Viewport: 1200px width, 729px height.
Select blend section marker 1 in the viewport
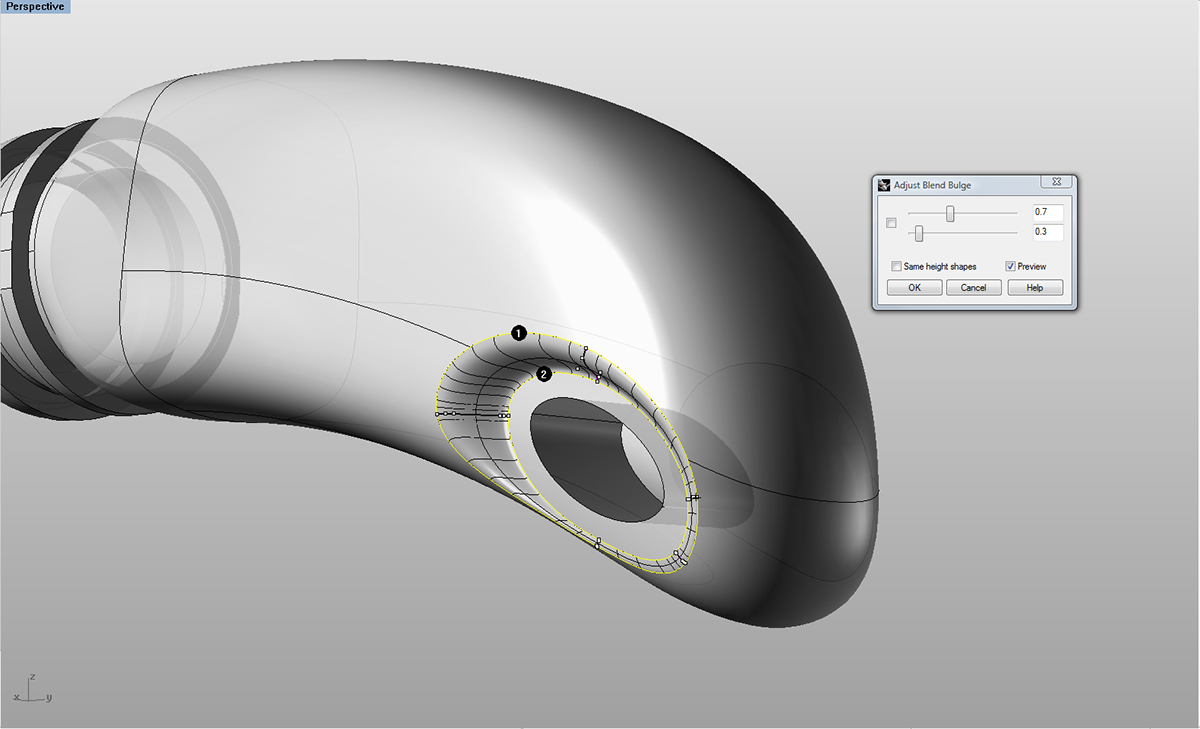coord(517,334)
